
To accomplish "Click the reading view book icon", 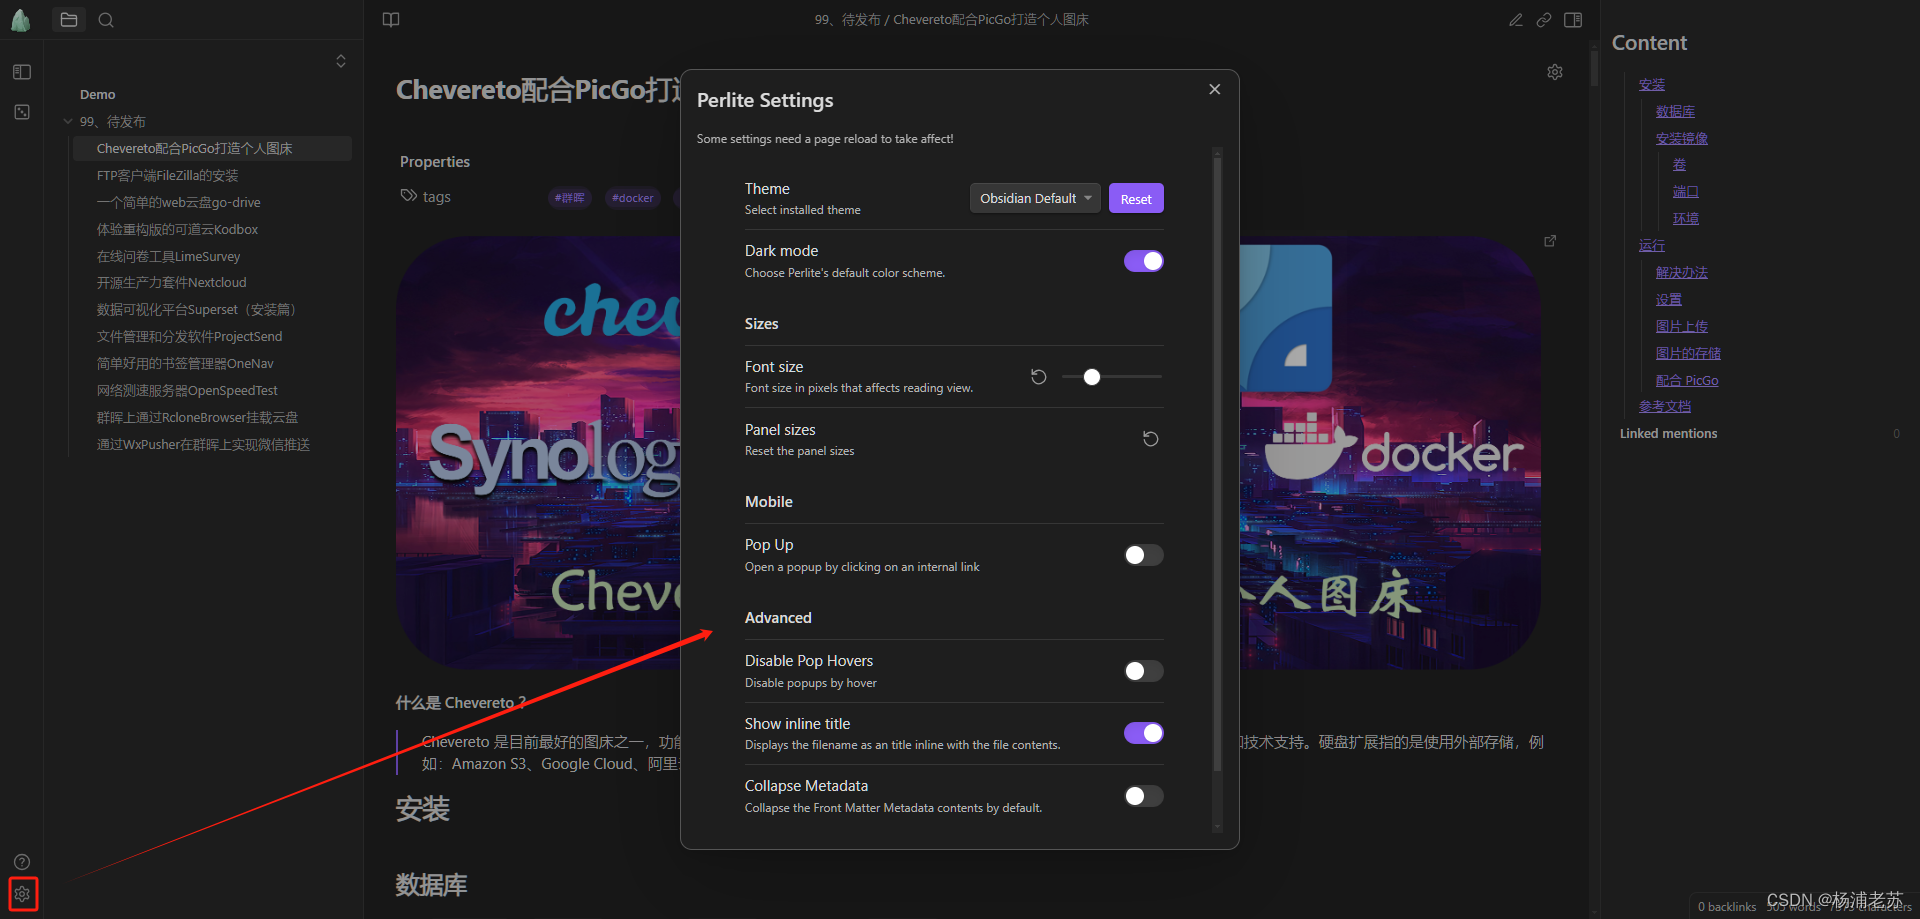I will tap(391, 20).
